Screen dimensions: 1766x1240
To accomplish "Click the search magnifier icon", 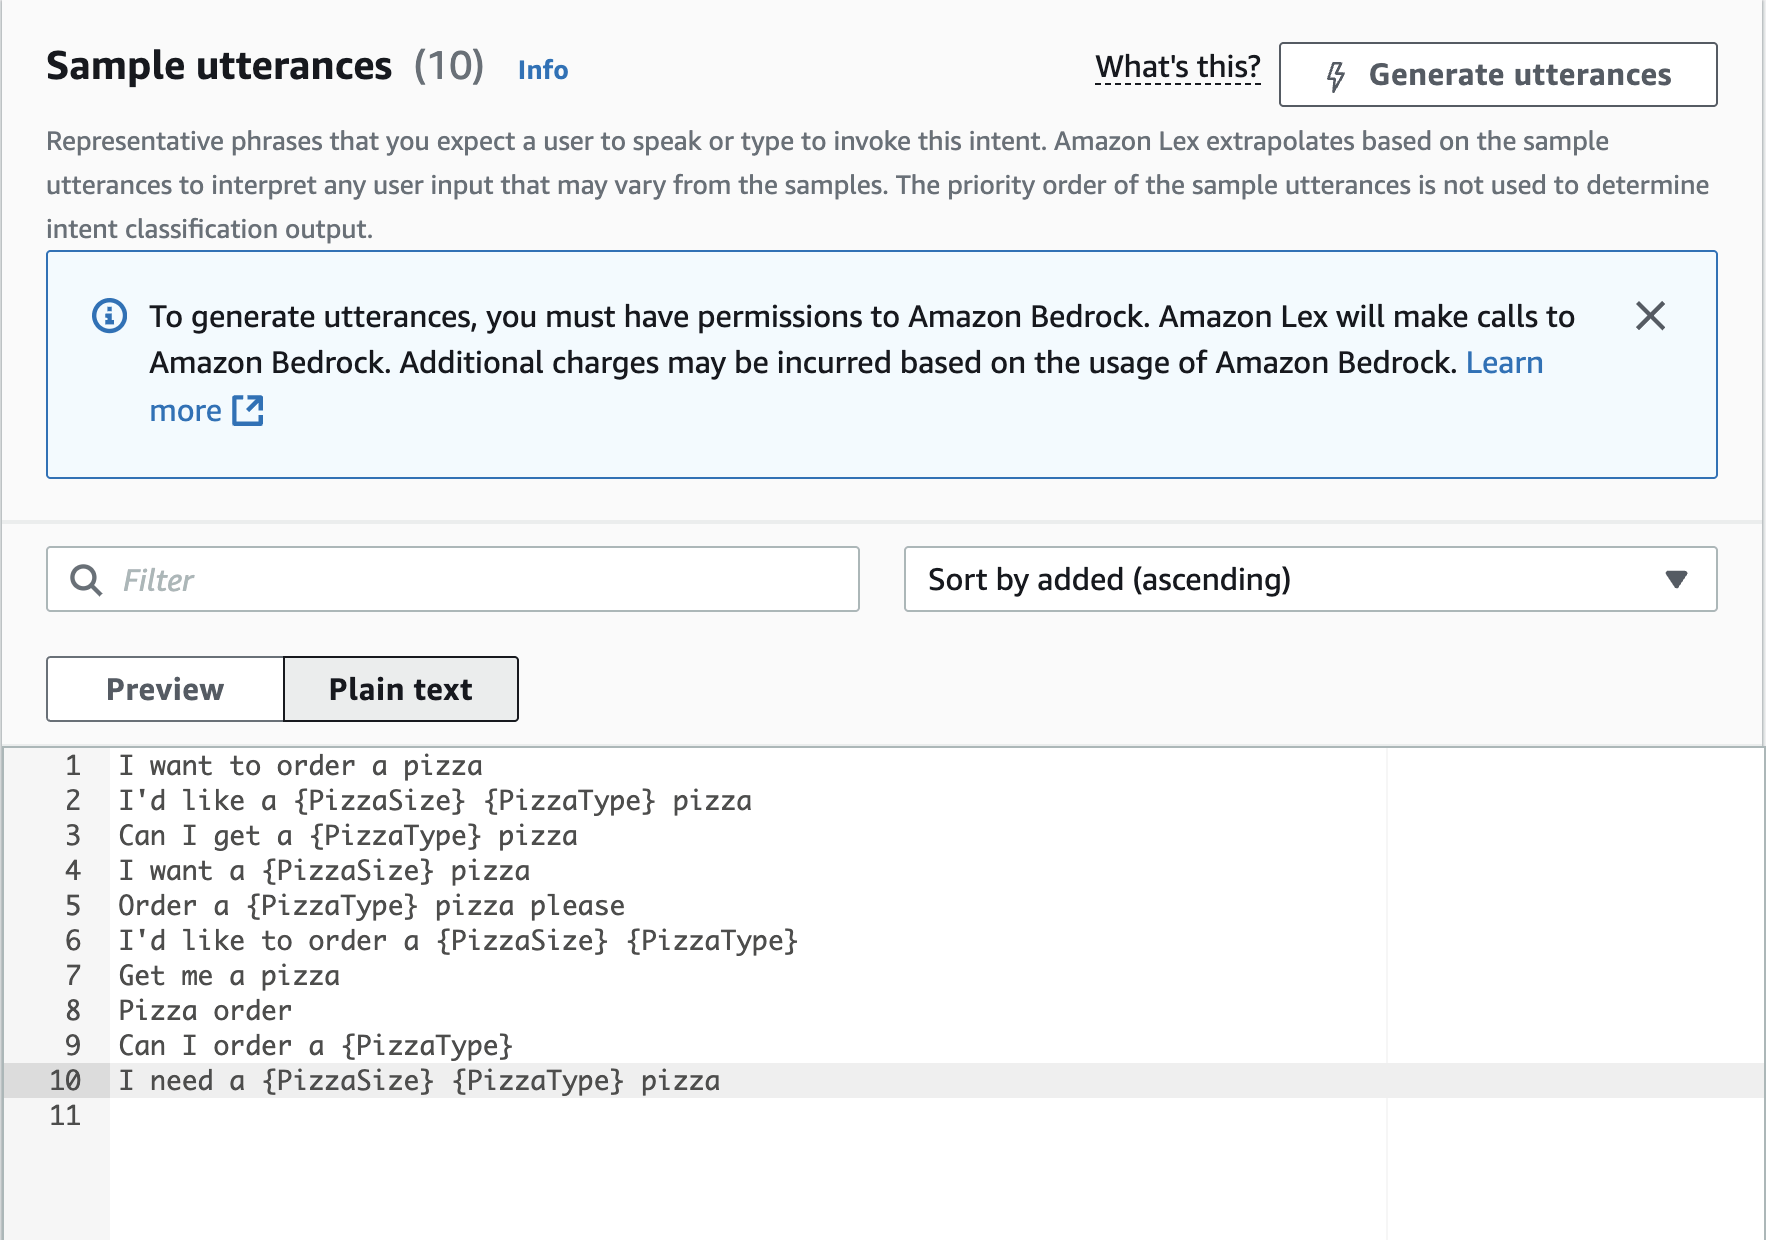I will (x=86, y=580).
